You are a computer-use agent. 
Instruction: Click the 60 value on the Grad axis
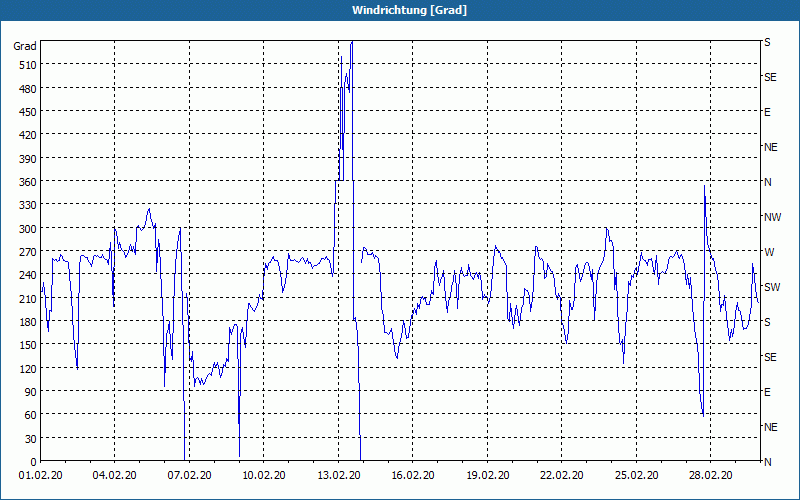31,415
